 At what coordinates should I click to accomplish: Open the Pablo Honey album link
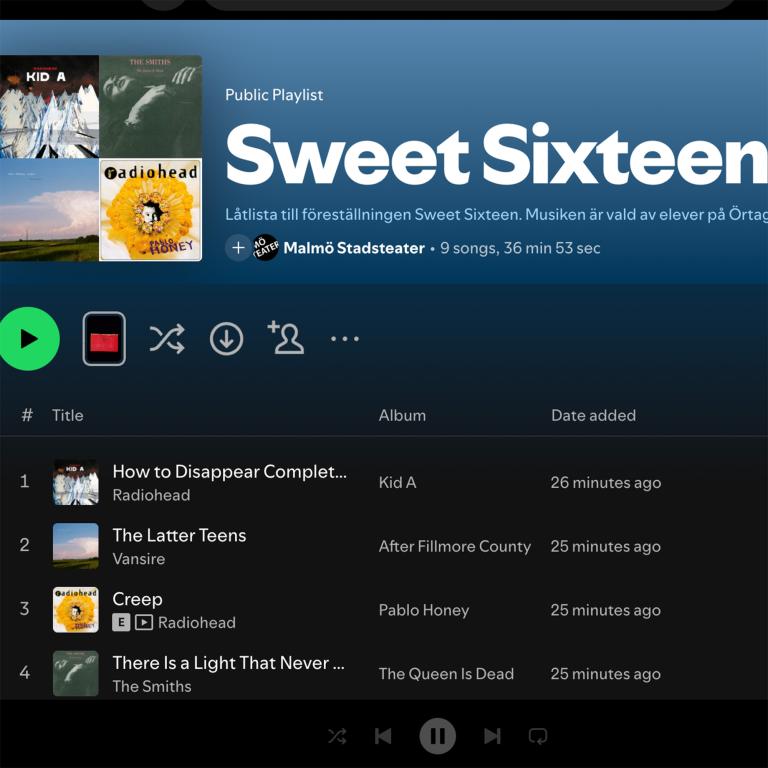(x=424, y=610)
